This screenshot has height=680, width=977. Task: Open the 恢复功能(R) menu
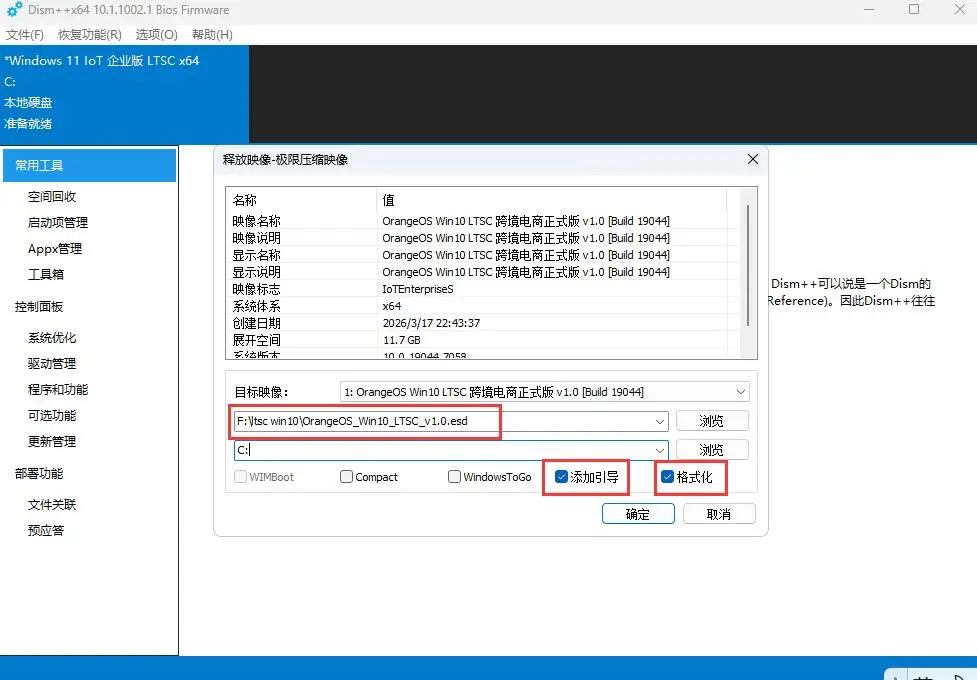click(x=90, y=34)
